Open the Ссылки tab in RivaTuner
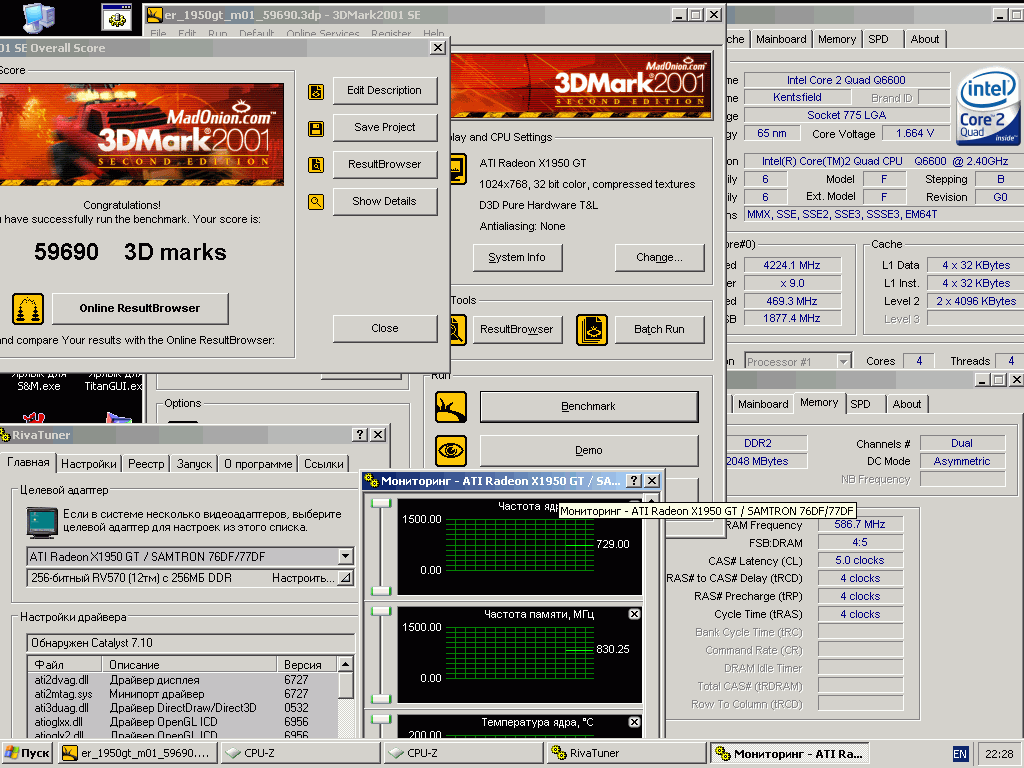Screen dimensions: 1024x768 coord(324,464)
